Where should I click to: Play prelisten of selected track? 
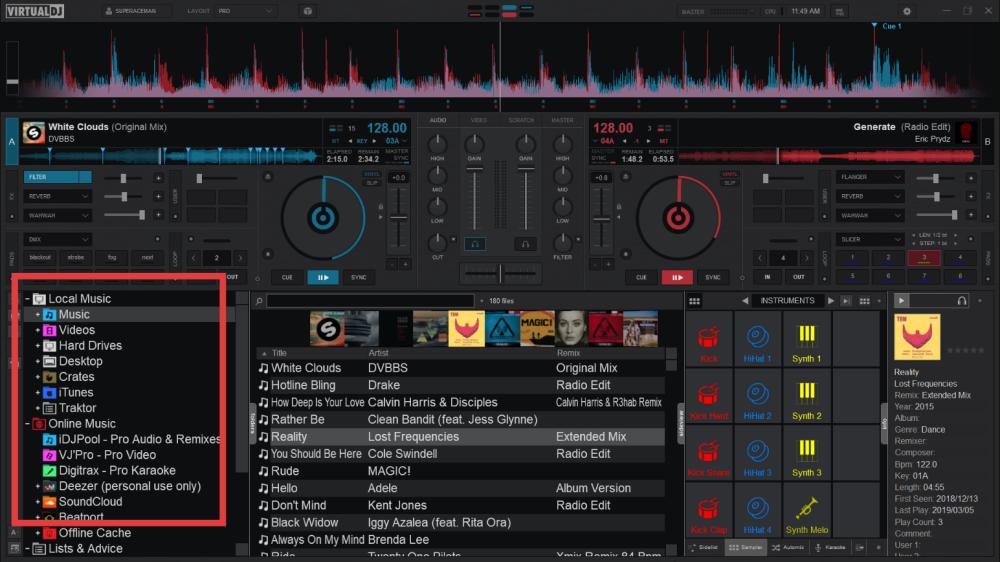[x=901, y=300]
